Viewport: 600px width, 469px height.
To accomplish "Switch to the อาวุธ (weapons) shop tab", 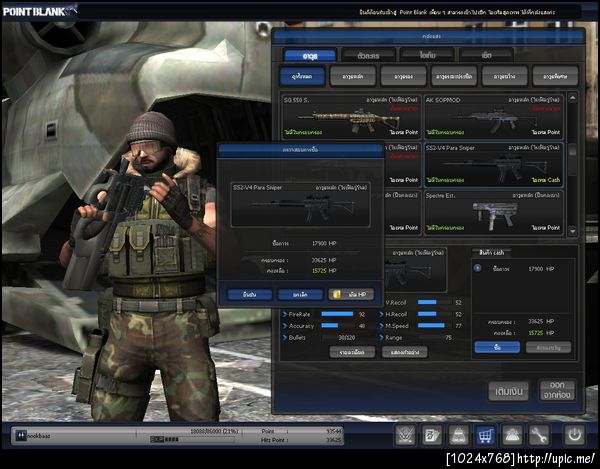I will 310,55.
